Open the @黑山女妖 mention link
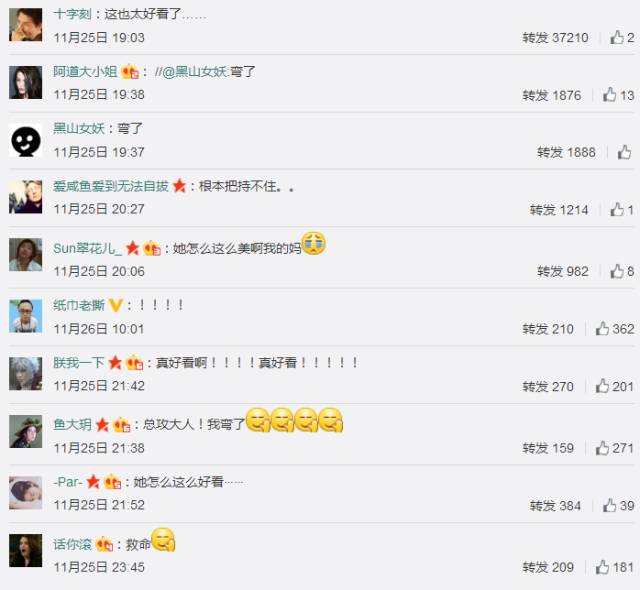Image resolution: width=640 pixels, height=590 pixels. coord(196,72)
